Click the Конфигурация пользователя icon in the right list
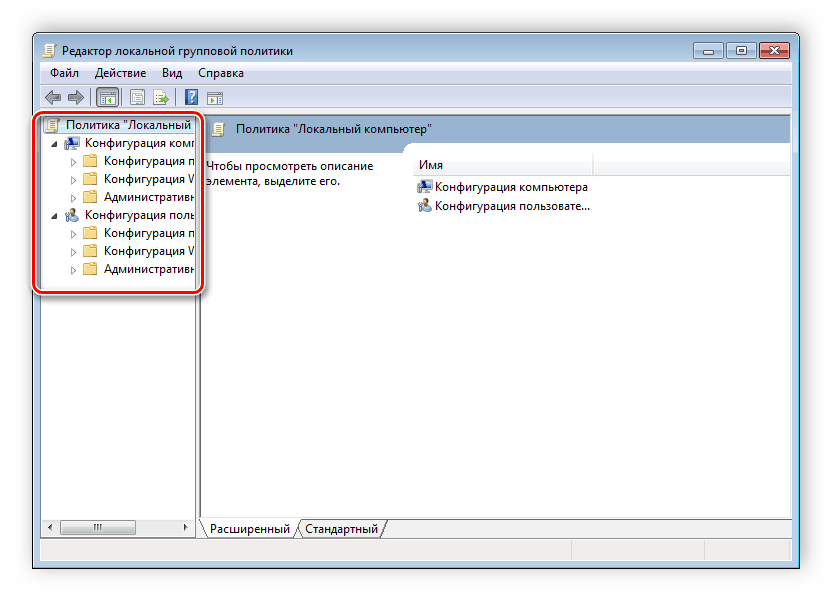 (x=425, y=206)
